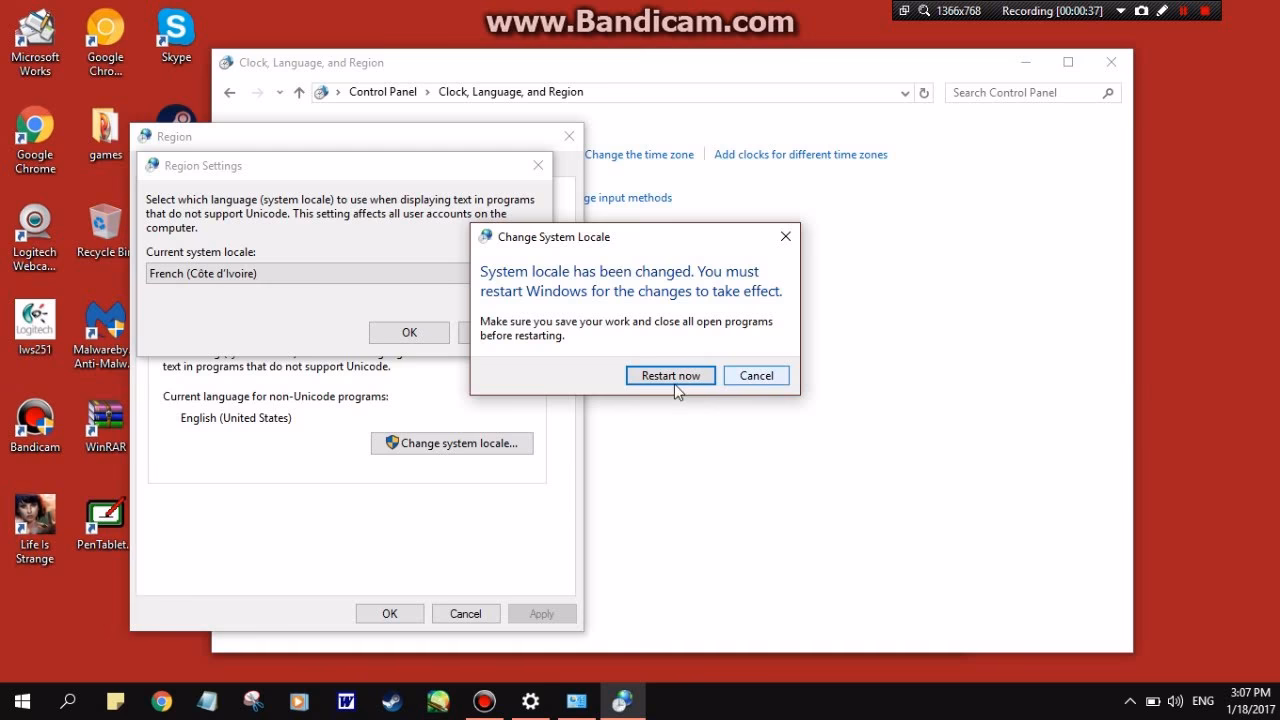Open the Bandicam desktop shortcut

[x=35, y=426]
